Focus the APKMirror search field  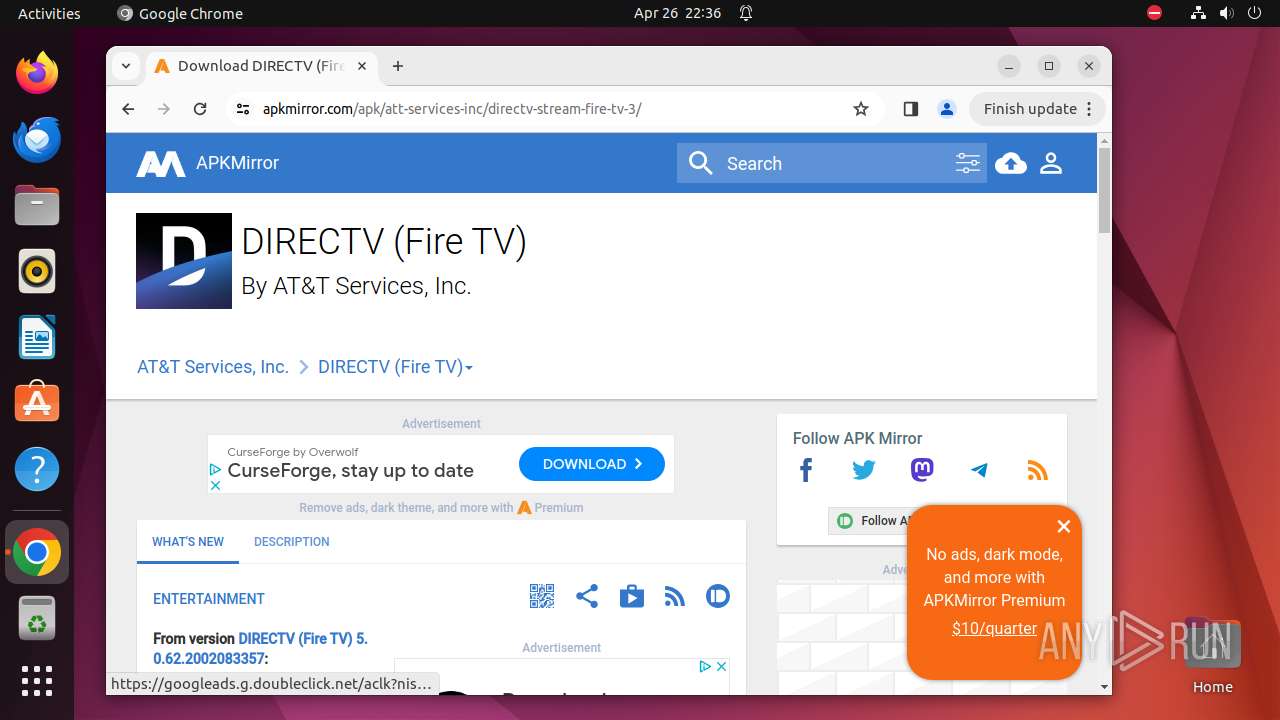point(832,163)
